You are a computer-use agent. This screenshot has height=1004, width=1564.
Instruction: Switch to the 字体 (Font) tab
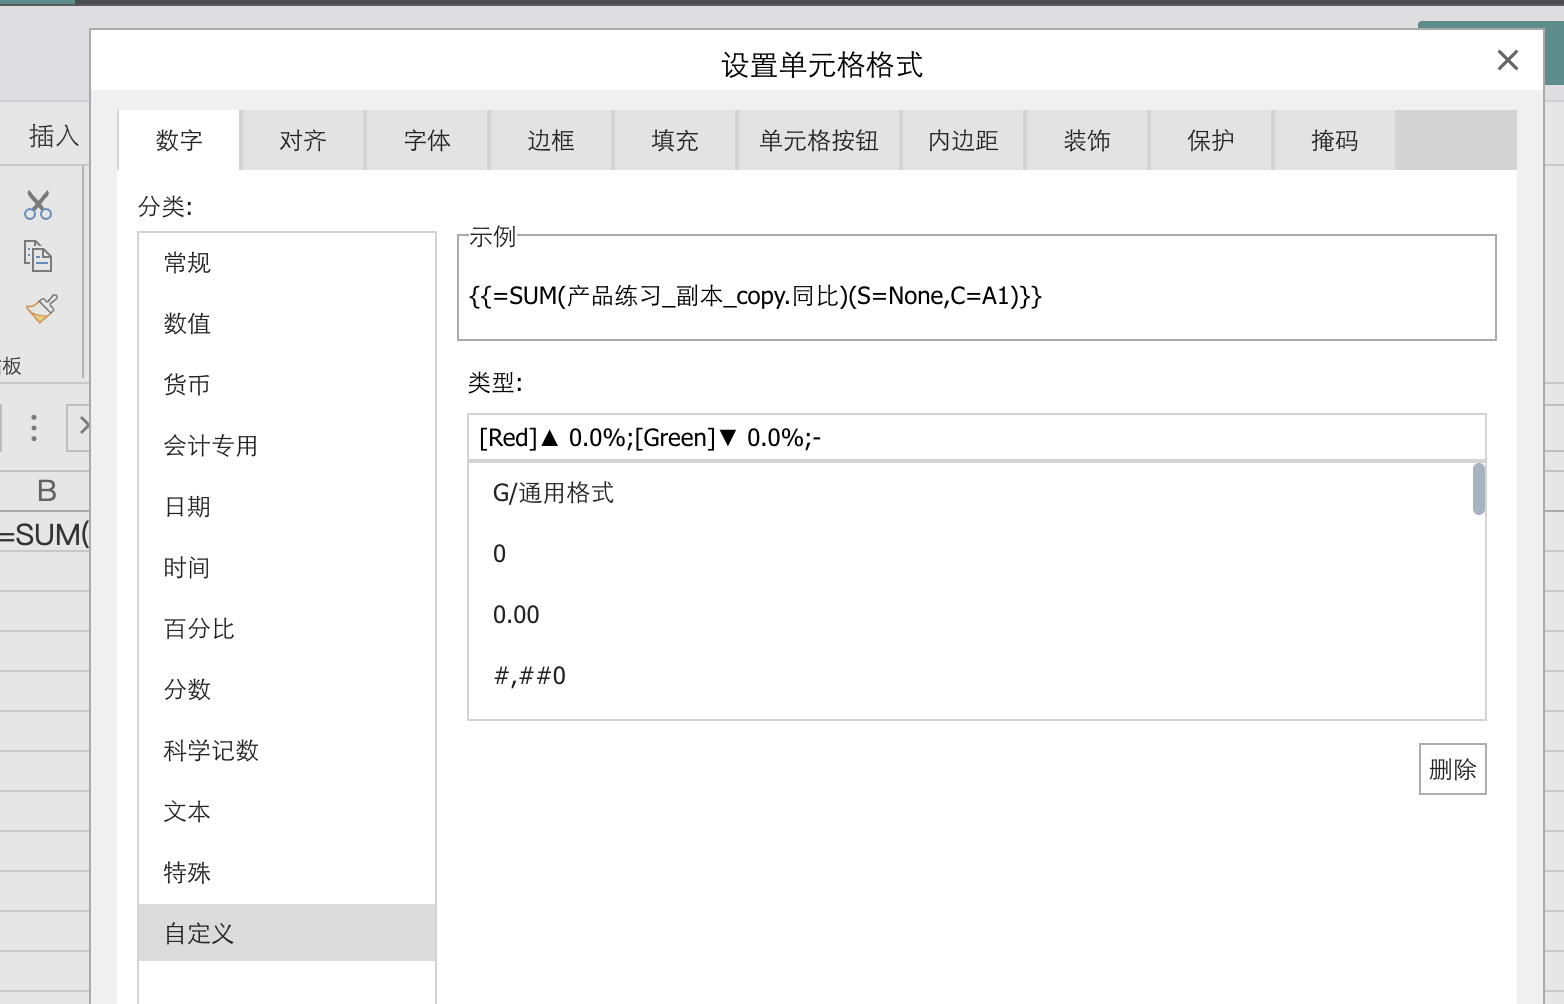pyautogui.click(x=427, y=140)
